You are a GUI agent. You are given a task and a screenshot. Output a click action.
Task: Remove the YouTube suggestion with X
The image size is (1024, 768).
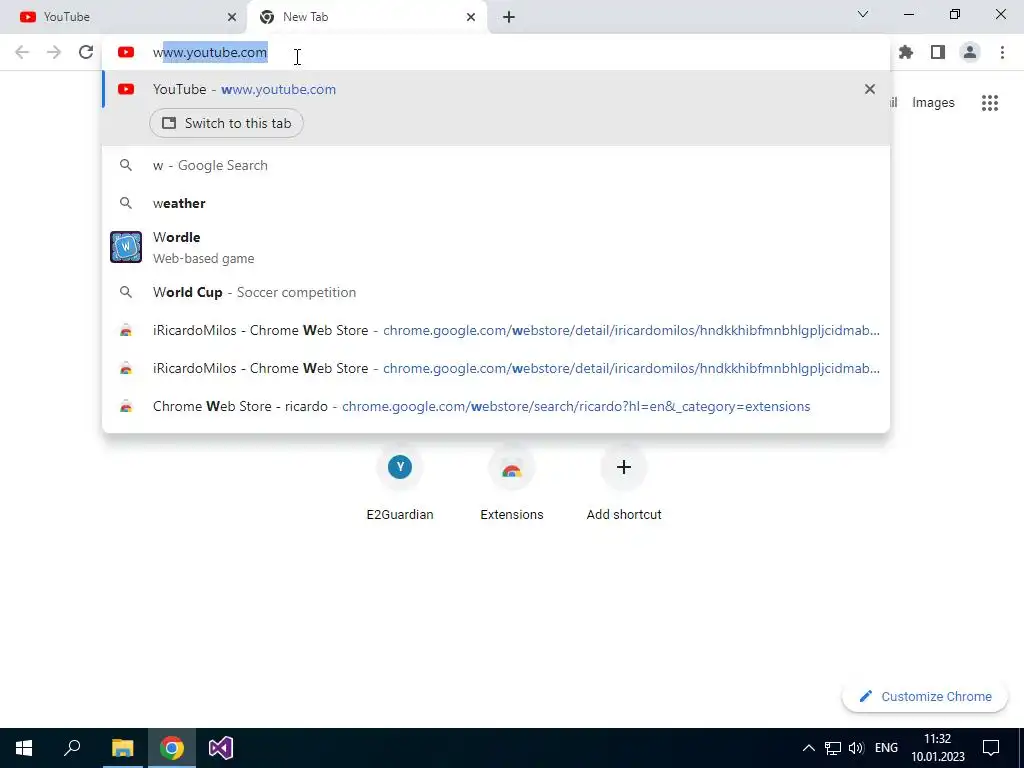(870, 89)
